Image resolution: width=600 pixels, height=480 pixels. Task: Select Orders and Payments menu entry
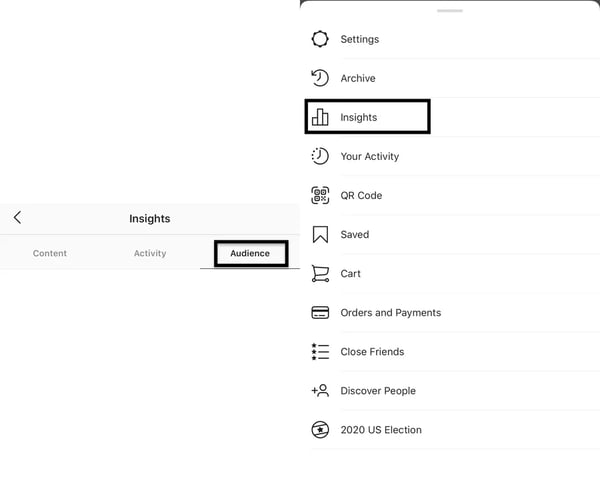click(x=390, y=312)
